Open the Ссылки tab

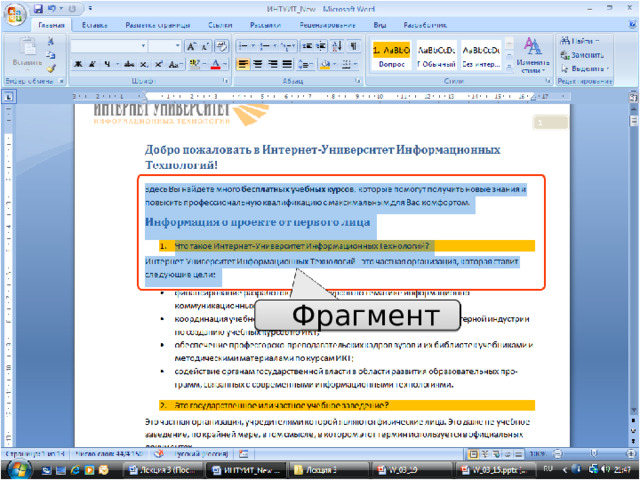220,25
